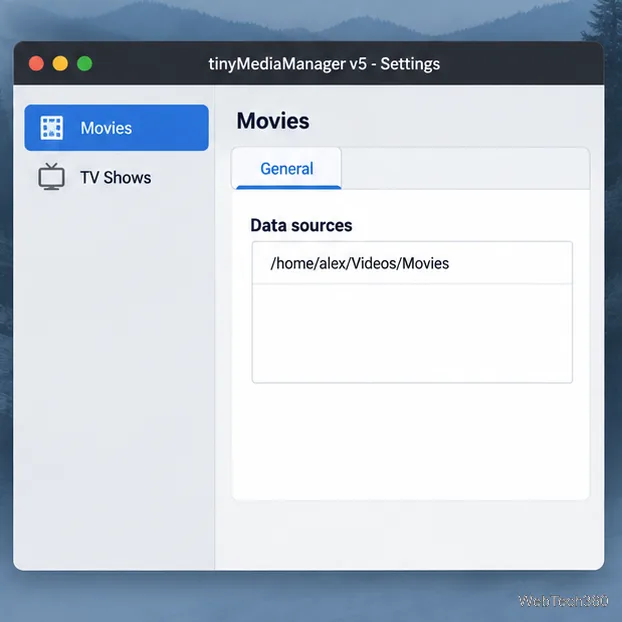Viewport: 622px width, 622px height.
Task: Select the /home/alex/Videos/Movies data source entry
Action: [x=412, y=263]
